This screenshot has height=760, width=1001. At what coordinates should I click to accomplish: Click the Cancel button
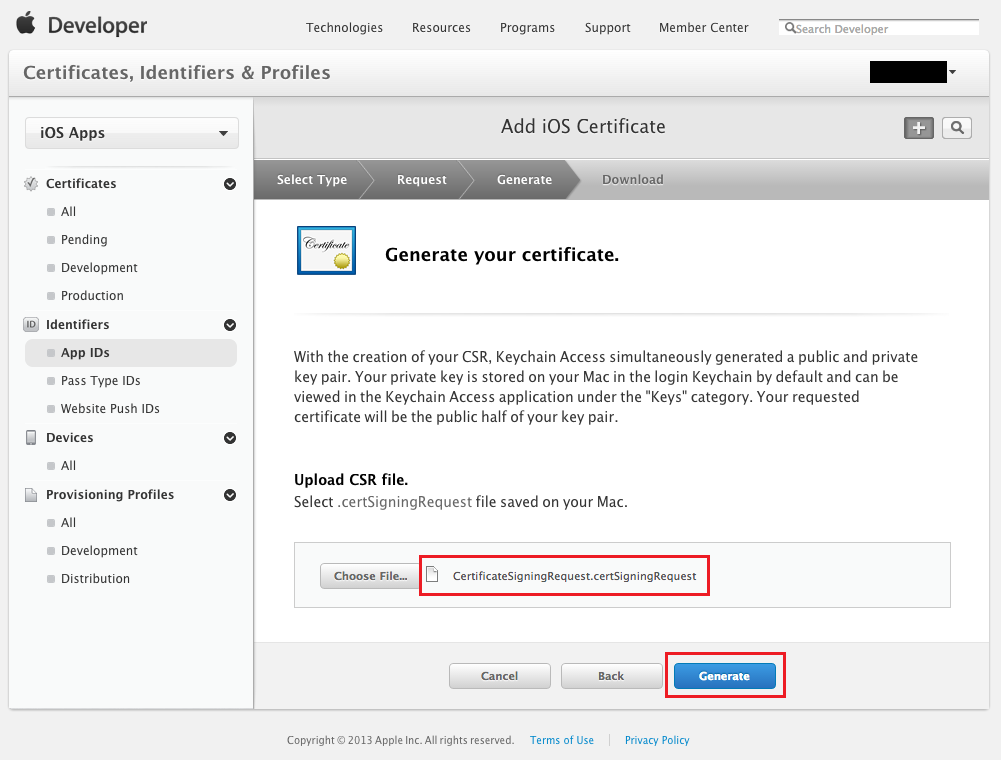pyautogui.click(x=499, y=676)
